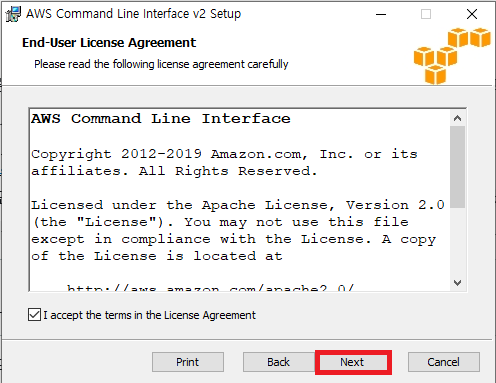Click the license text scroll-up arrow
Image resolution: width=496 pixels, height=383 pixels.
click(457, 118)
